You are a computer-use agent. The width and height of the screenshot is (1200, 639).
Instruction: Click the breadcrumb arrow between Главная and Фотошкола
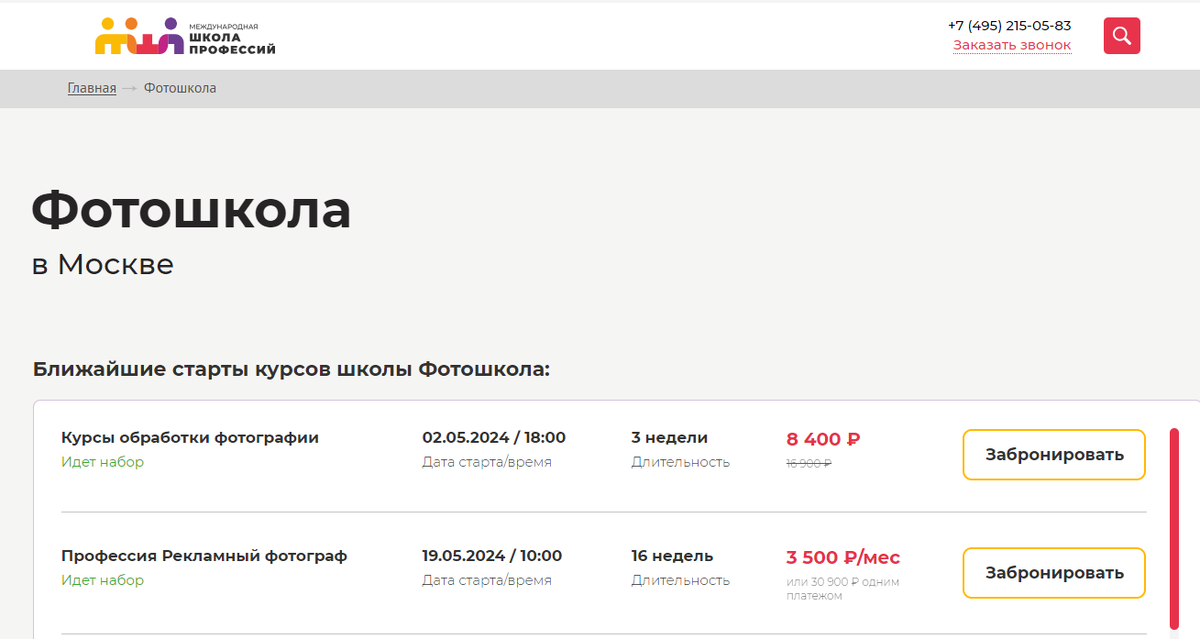tap(128, 88)
